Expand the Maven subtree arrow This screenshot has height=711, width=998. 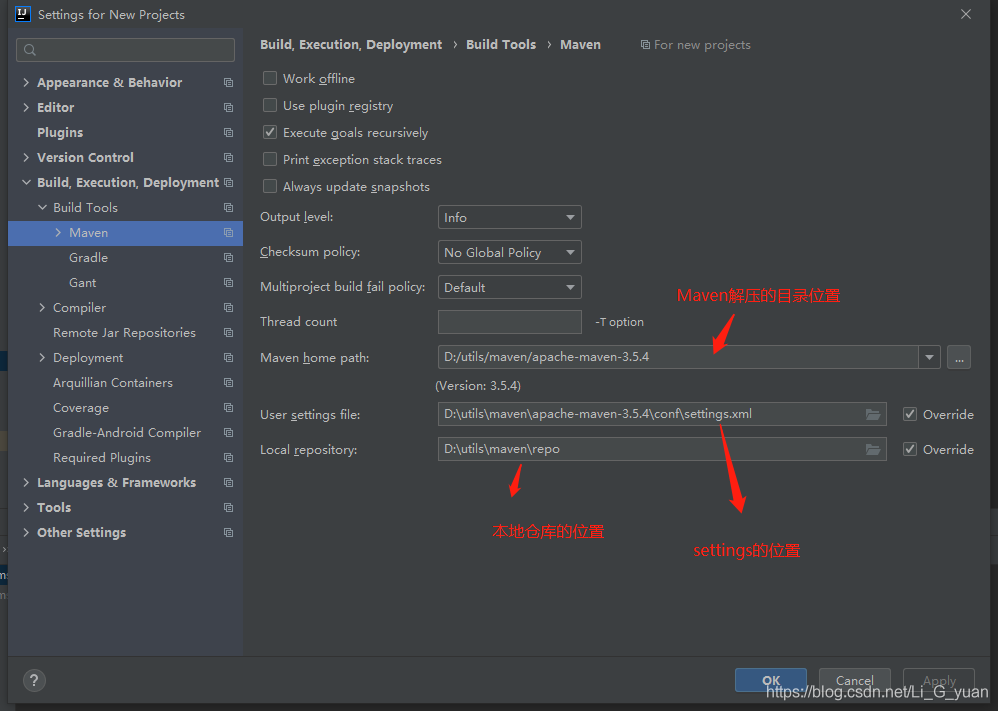58,233
